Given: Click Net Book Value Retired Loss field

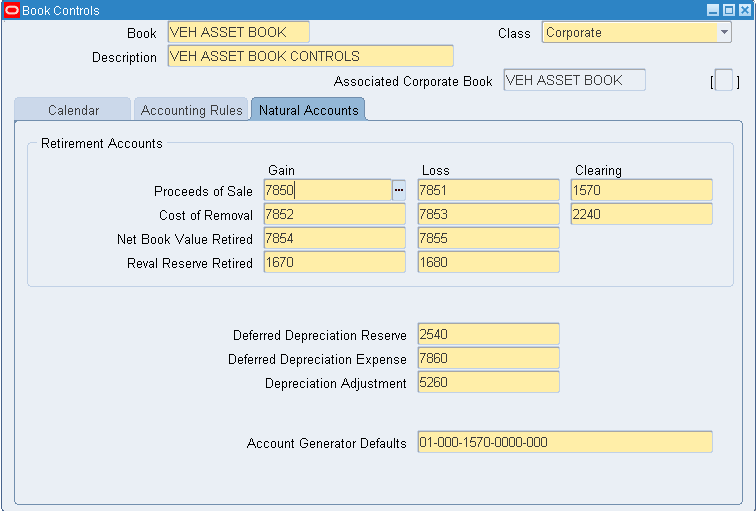Looking at the screenshot, I should (488, 239).
